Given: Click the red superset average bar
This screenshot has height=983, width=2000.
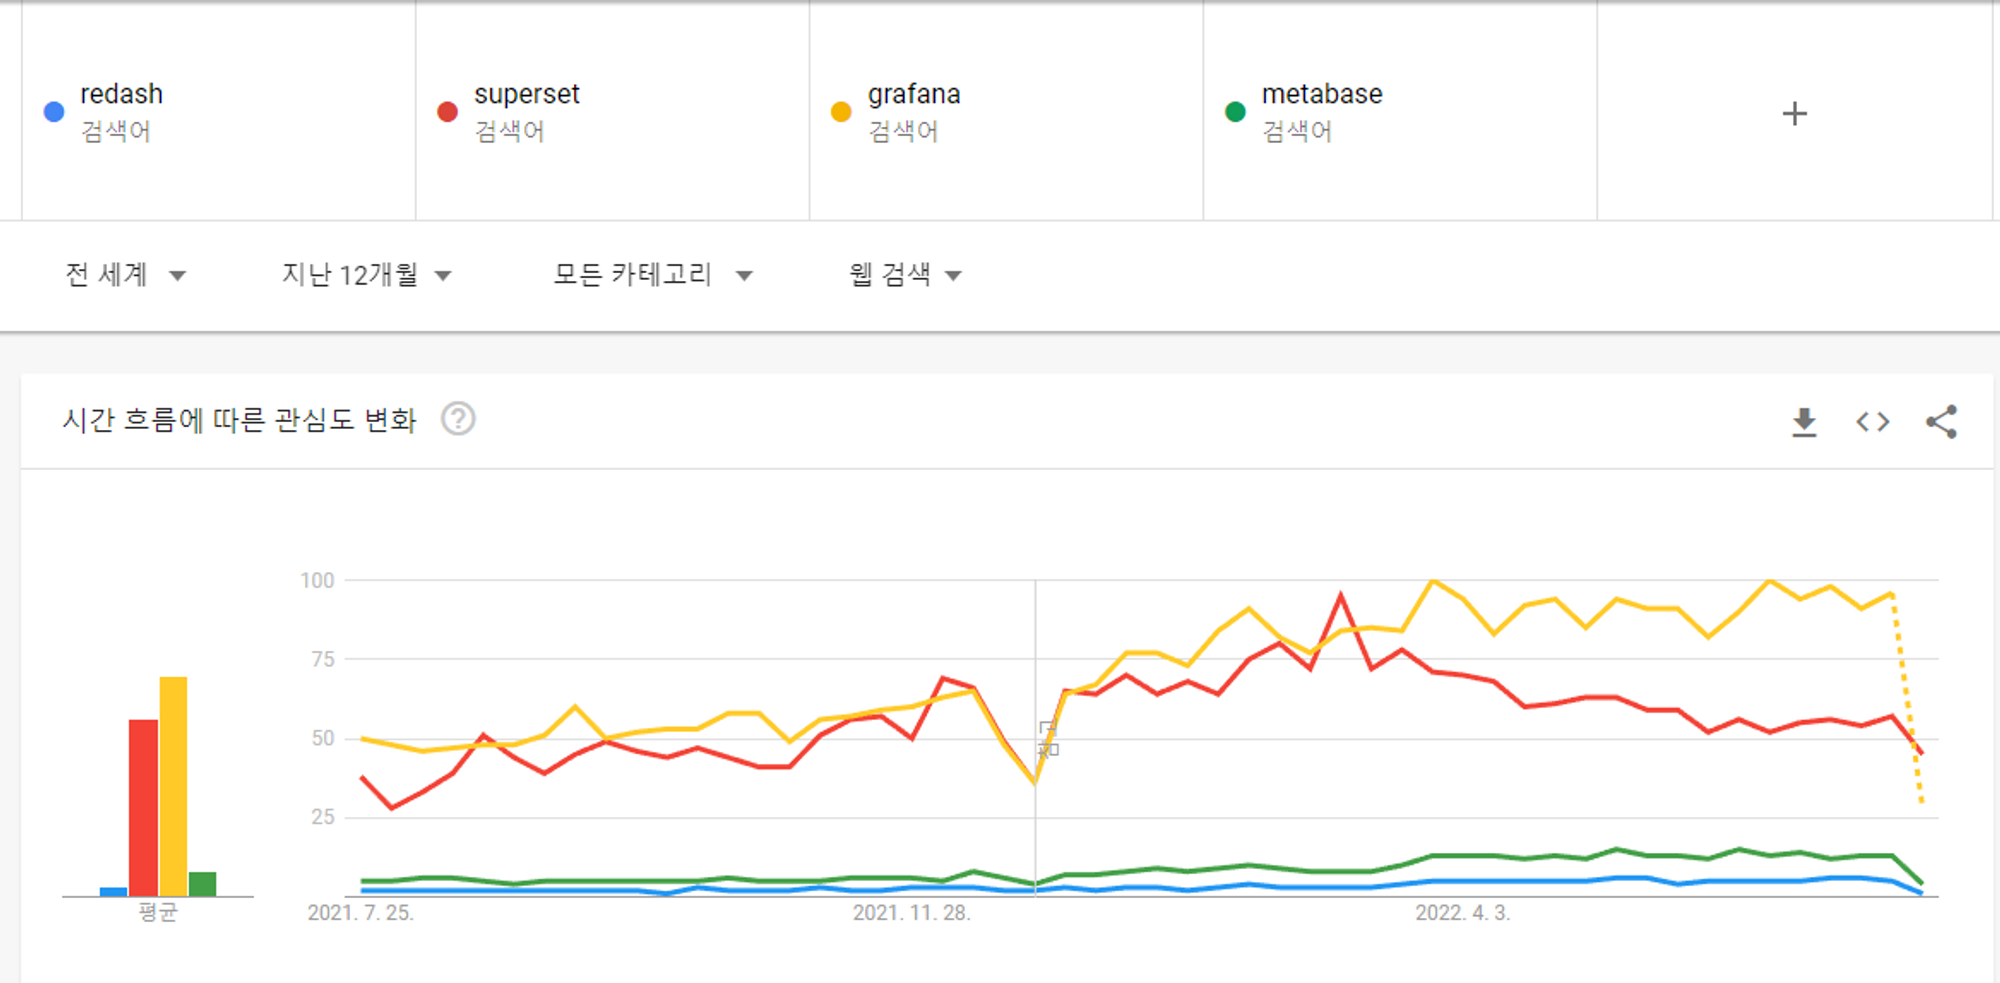Looking at the screenshot, I should pos(143,807).
